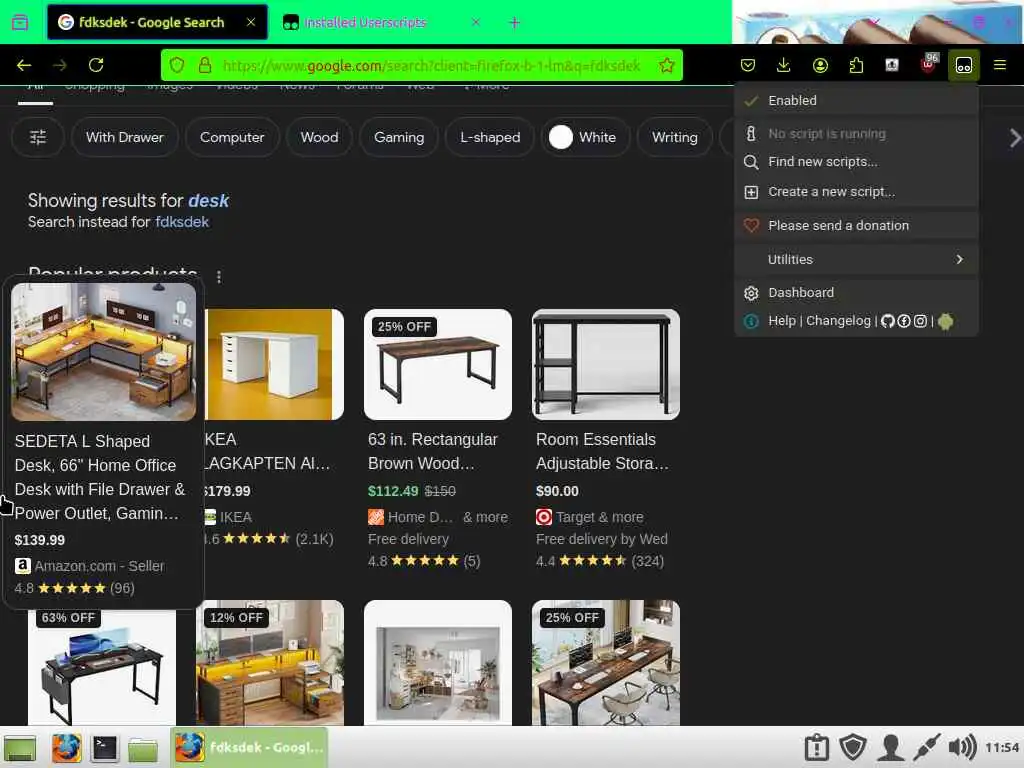Apply the Wood filter chip

tap(319, 137)
